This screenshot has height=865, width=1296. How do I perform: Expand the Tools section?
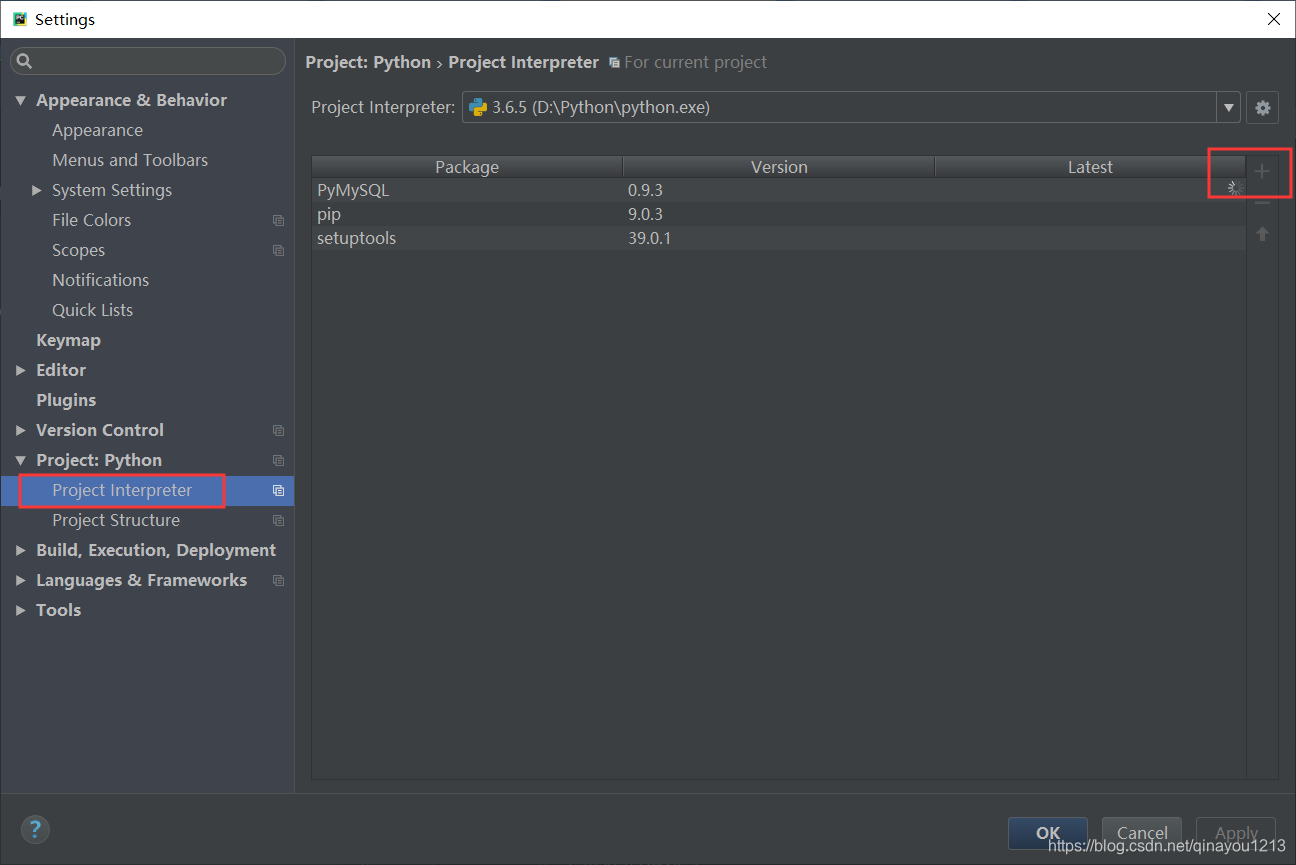click(x=21, y=610)
